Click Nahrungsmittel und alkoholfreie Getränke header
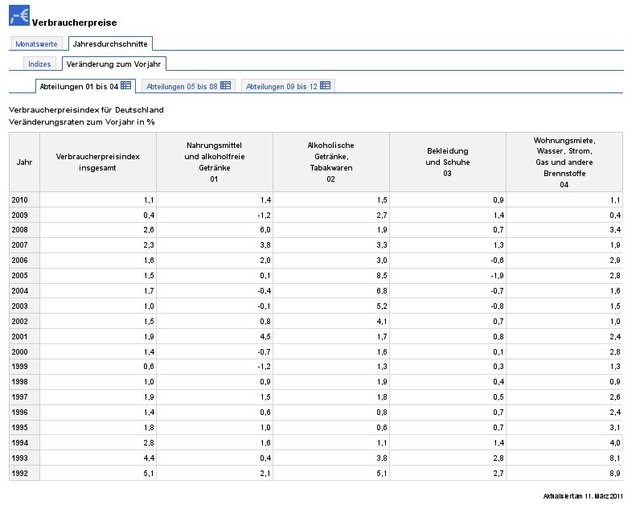 pos(214,162)
